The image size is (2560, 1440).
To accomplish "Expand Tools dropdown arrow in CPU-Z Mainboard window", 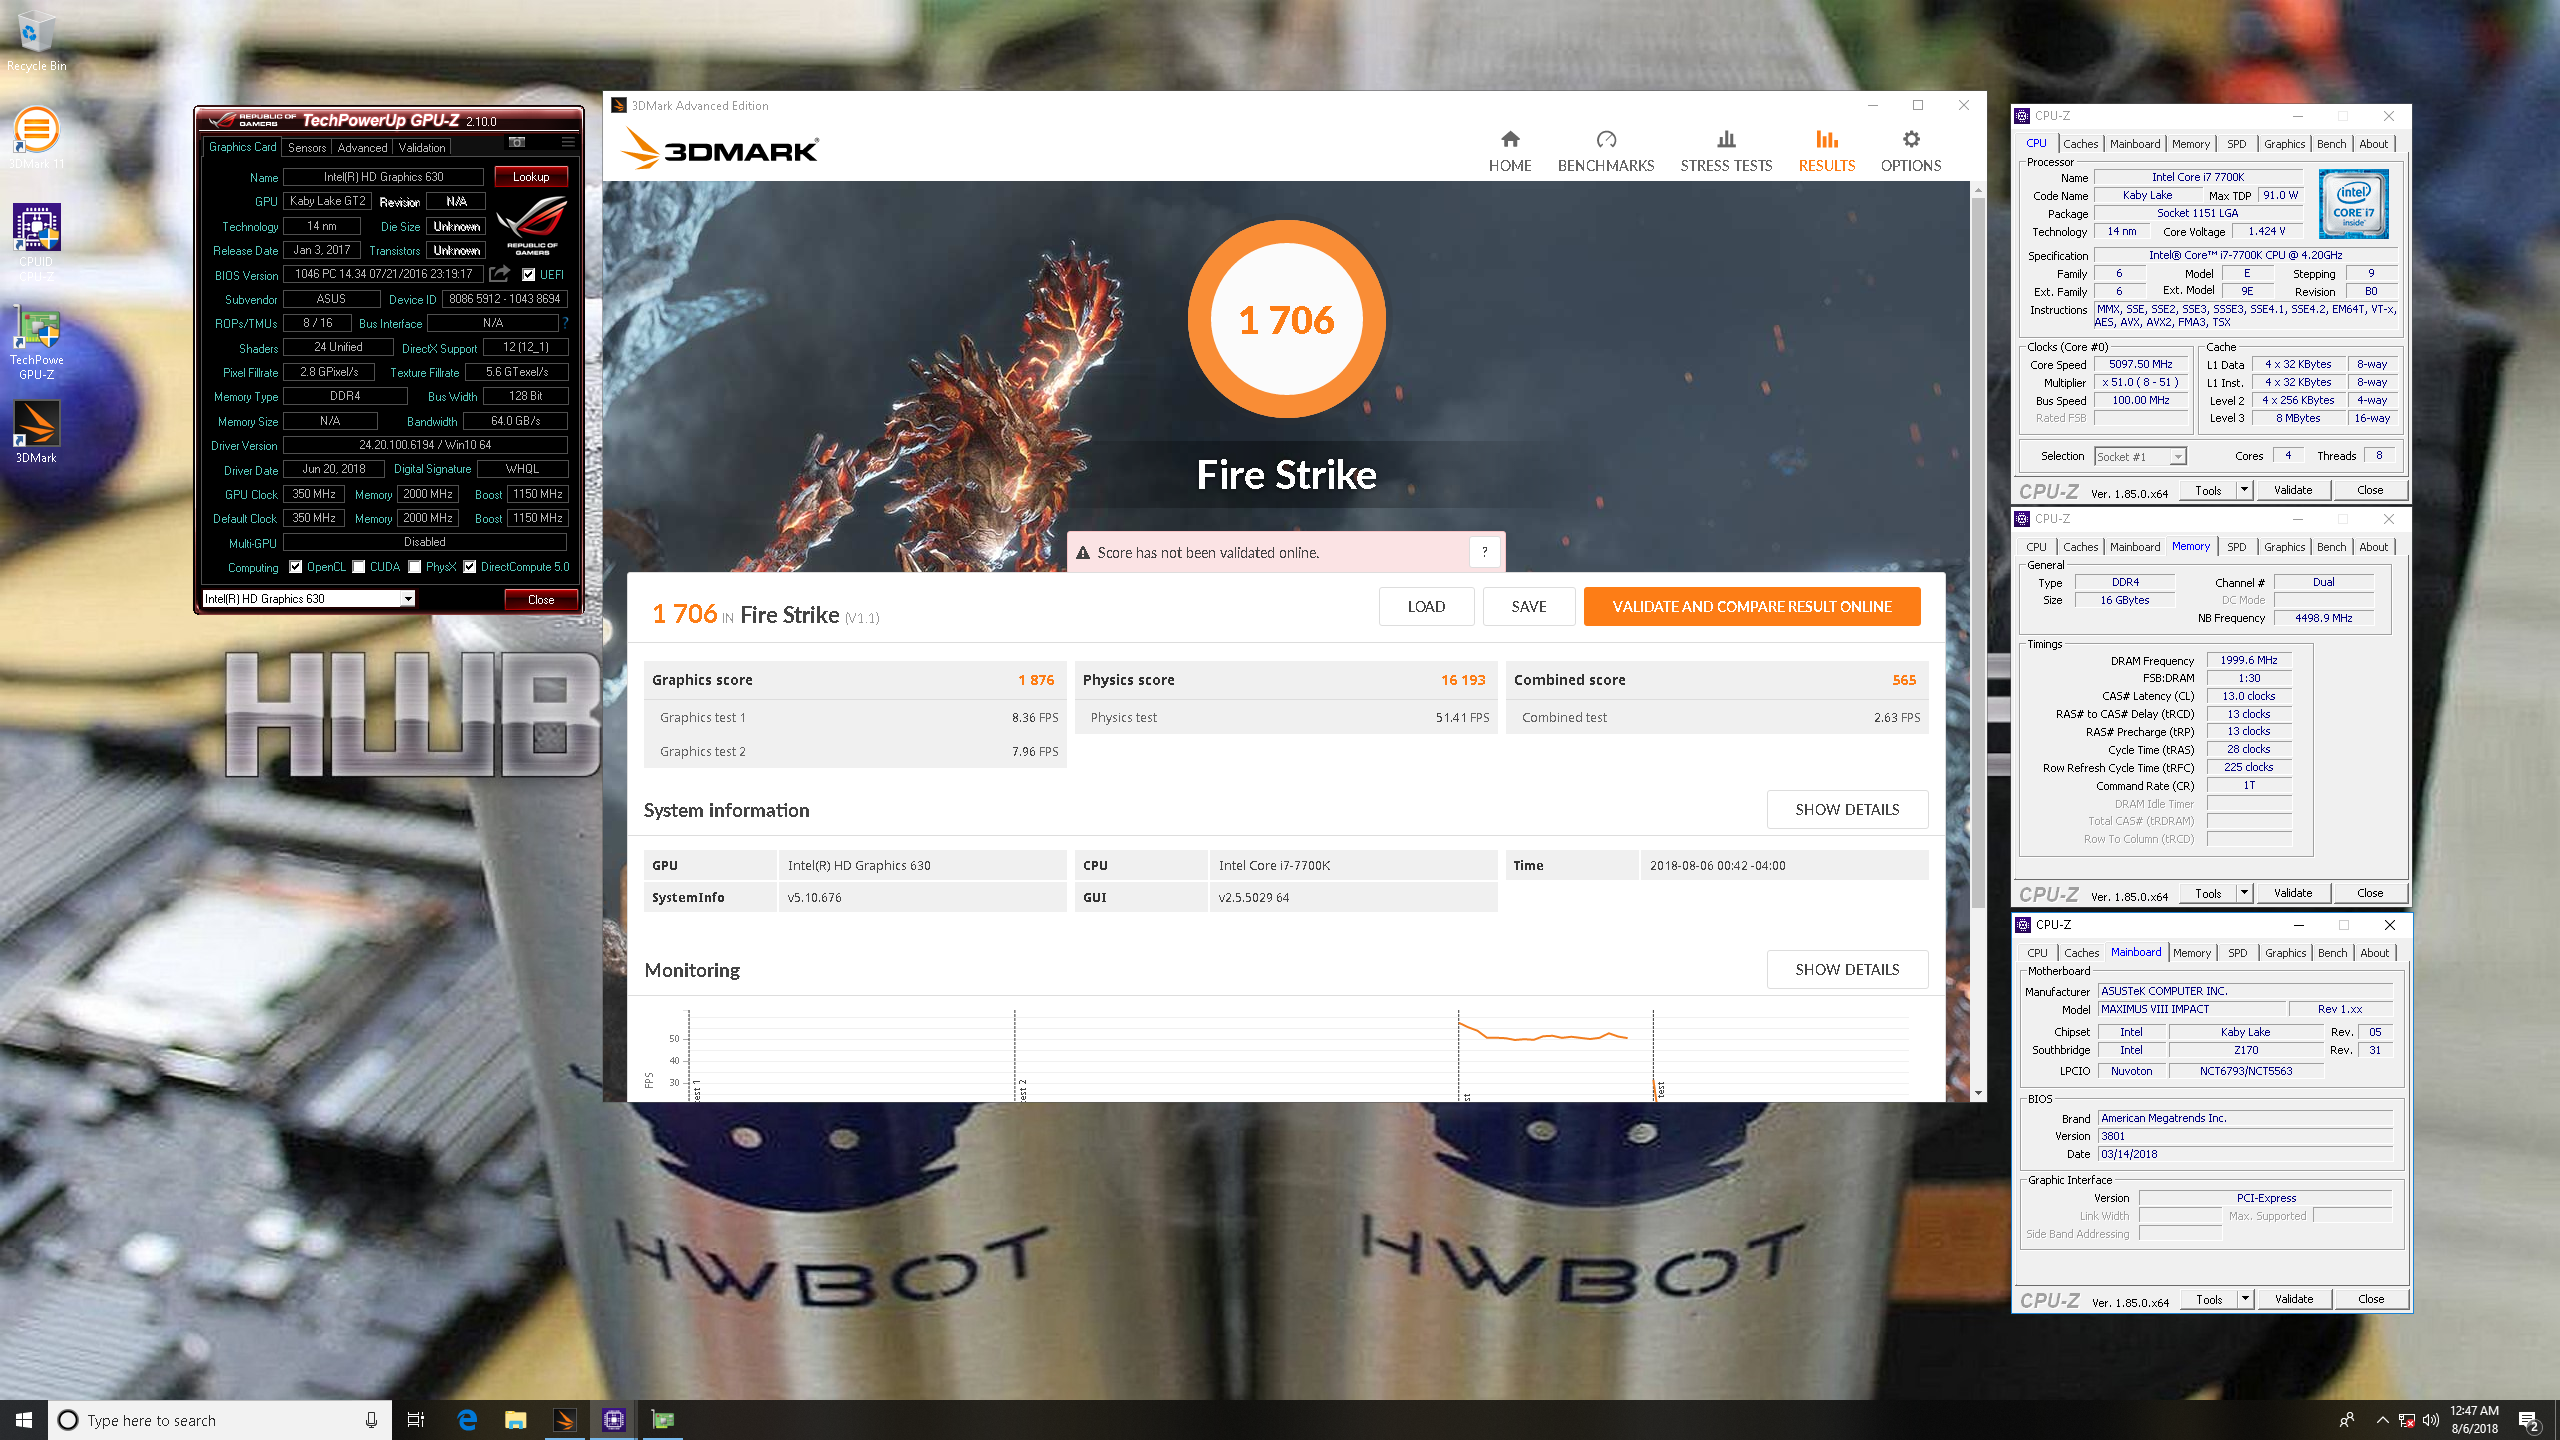I will pos(2245,1299).
